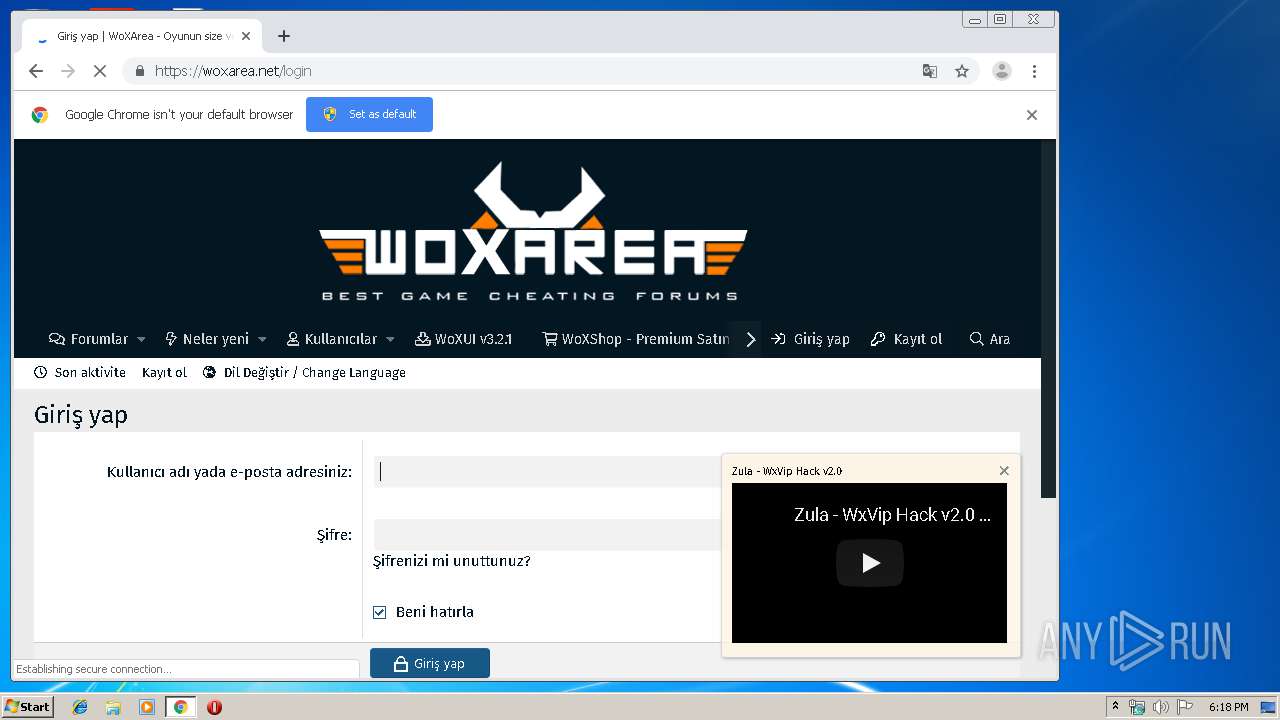This screenshot has width=1280, height=720.
Task: Click Kayıt ol in the navigation bar
Action: coord(906,339)
